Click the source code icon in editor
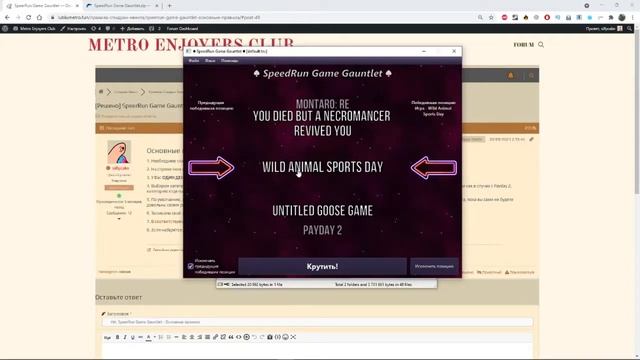The width and height of the screenshot is (640, 360). (239, 337)
